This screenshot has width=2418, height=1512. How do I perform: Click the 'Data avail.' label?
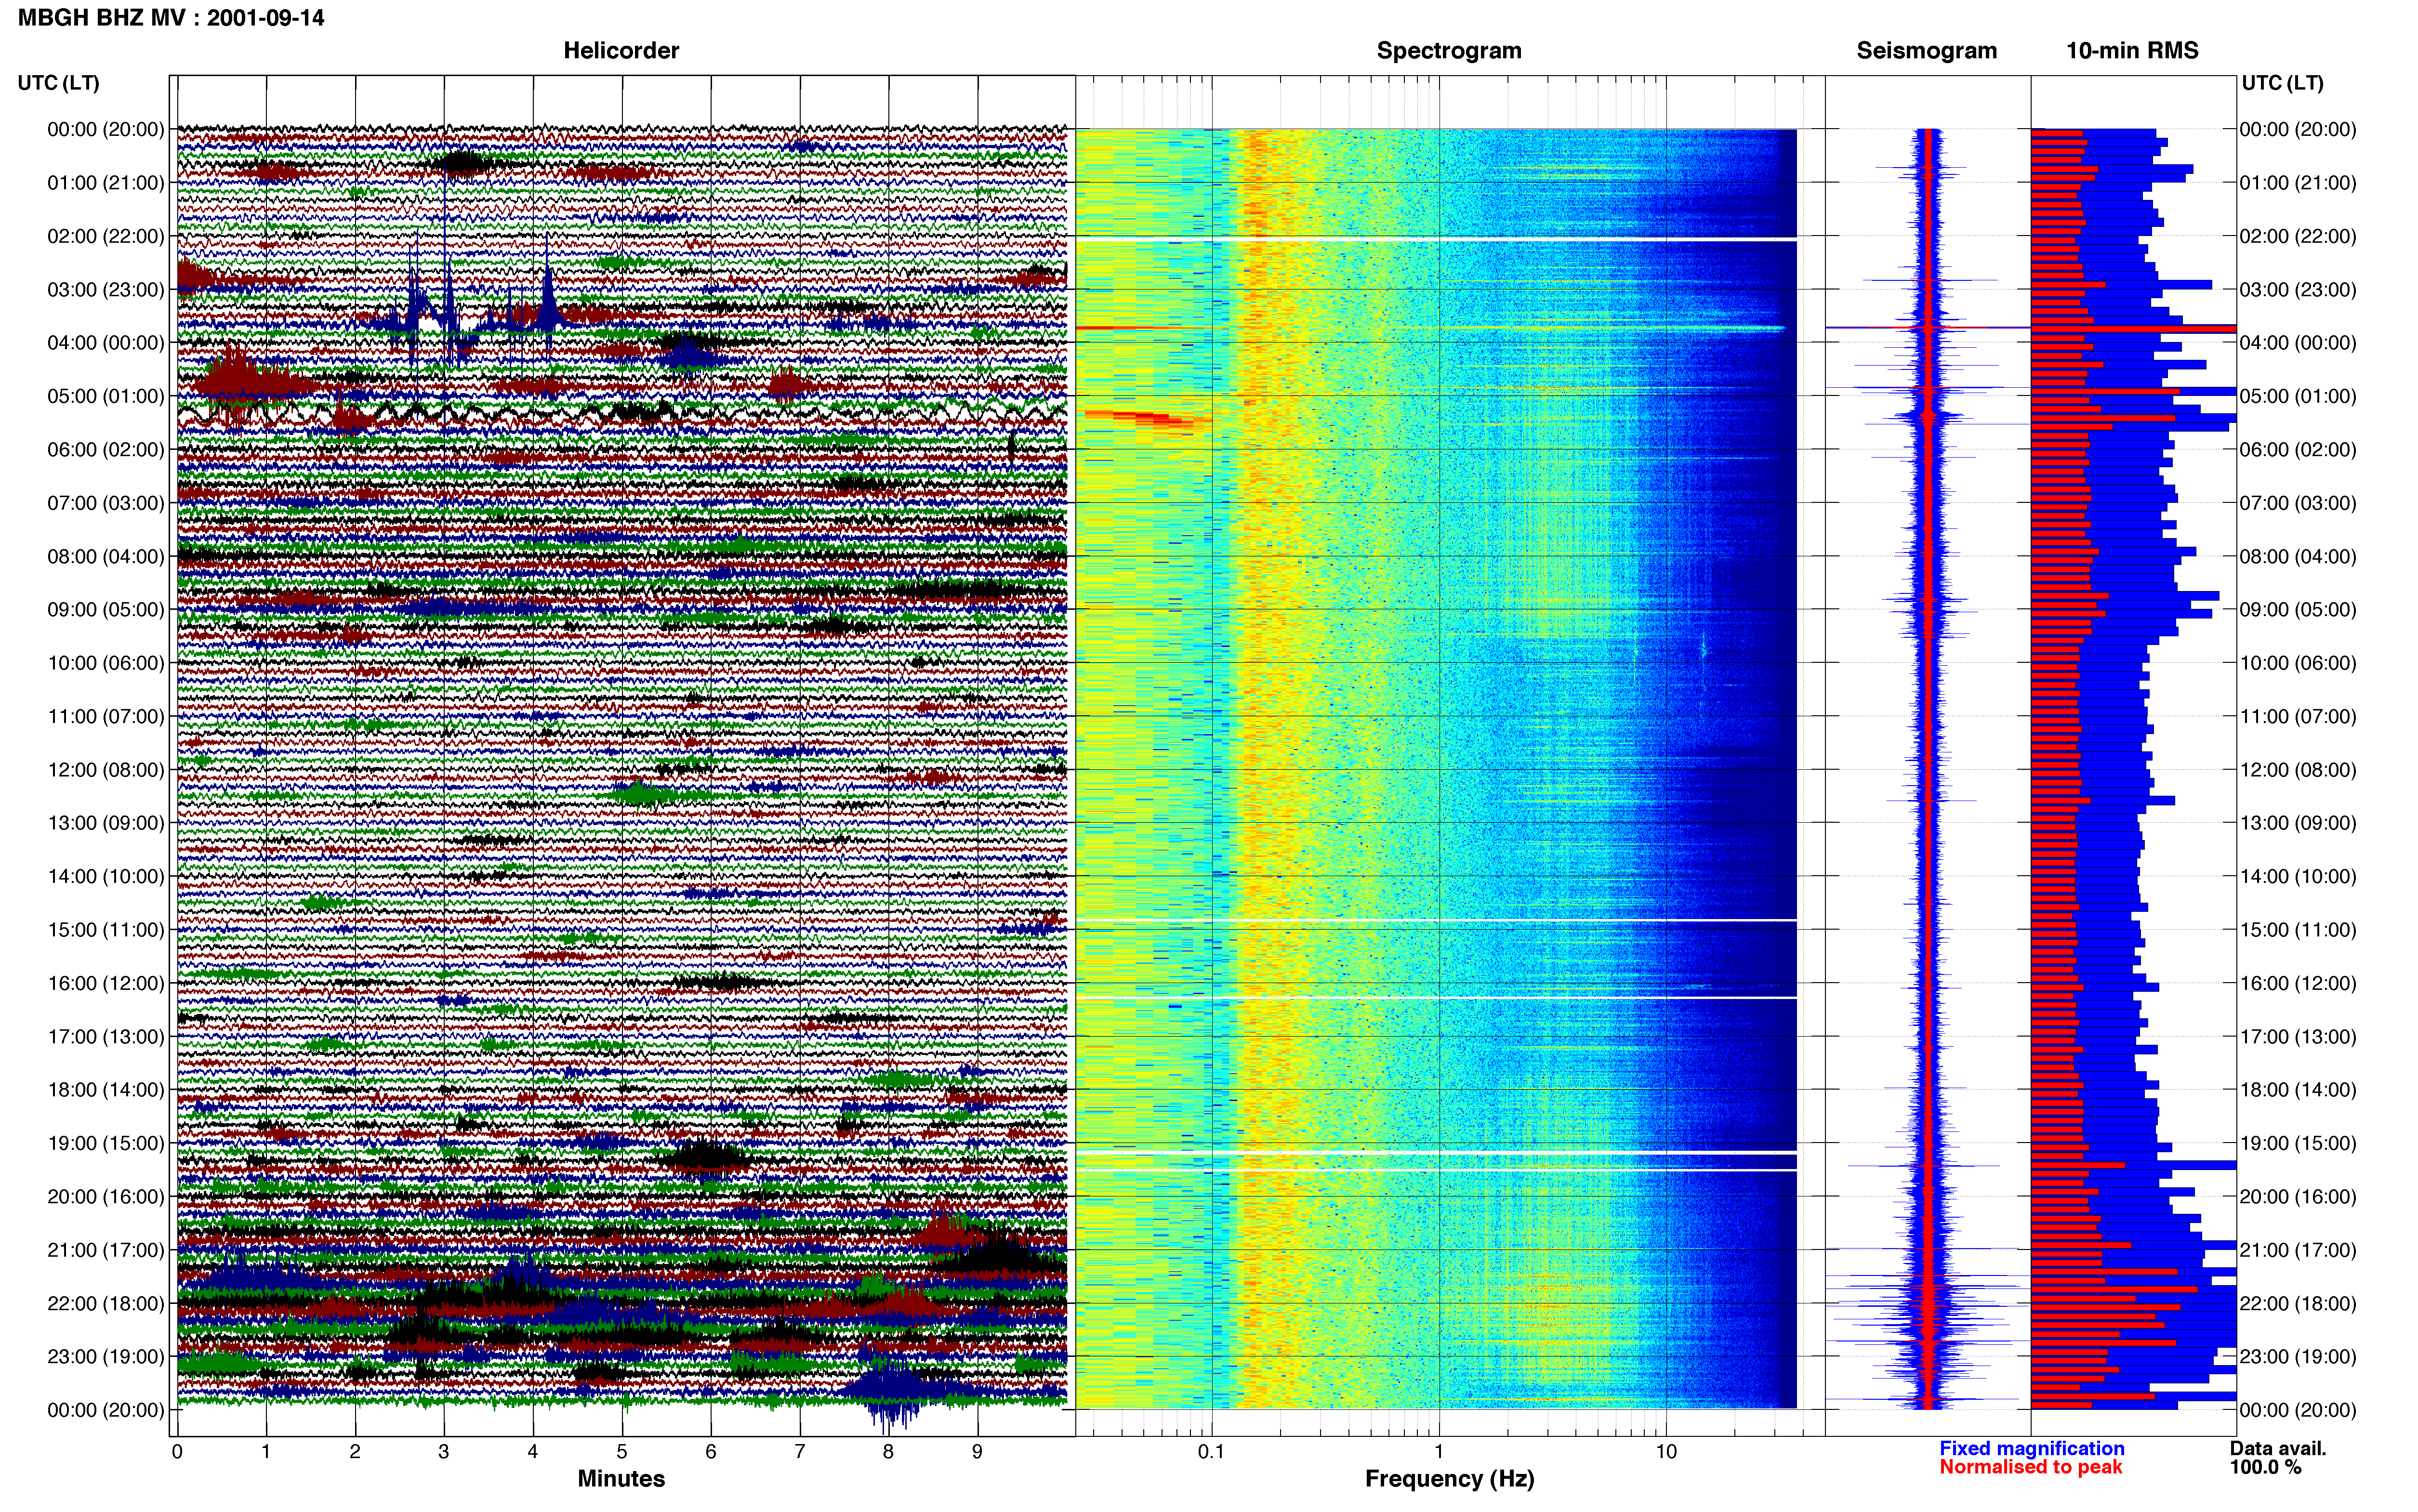click(2278, 1448)
